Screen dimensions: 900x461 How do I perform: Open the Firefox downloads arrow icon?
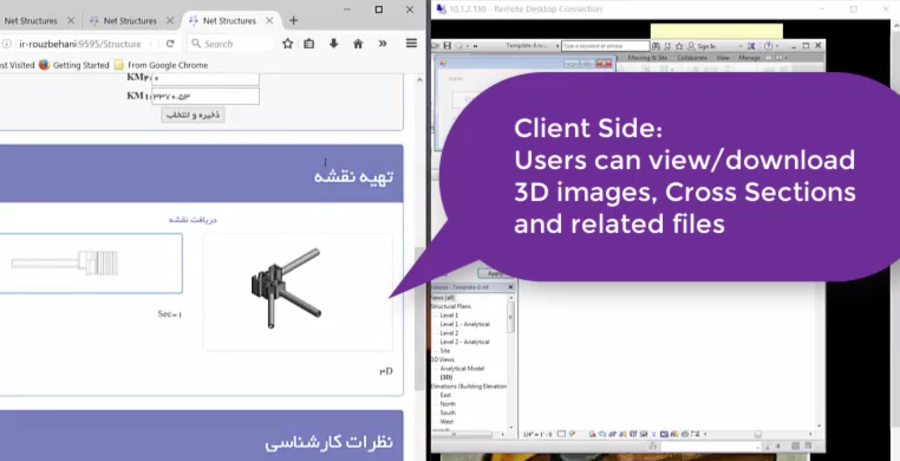pyautogui.click(x=333, y=44)
